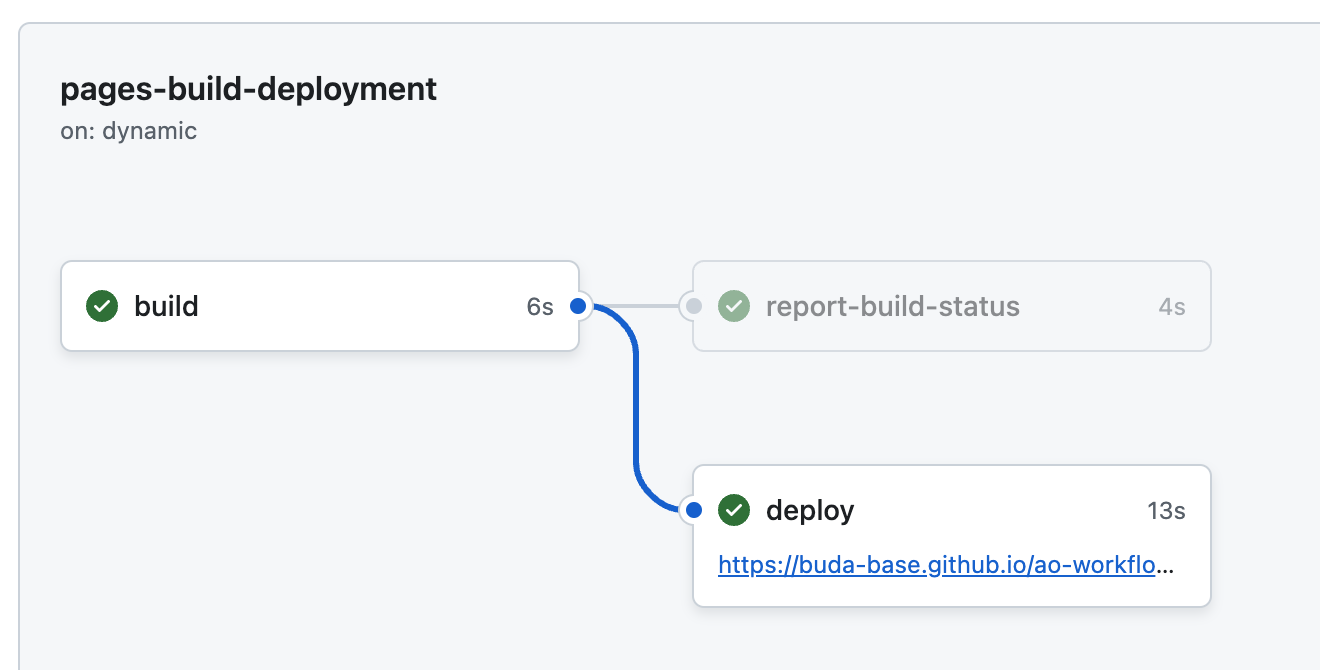Click the blue dot entering the deploy node
Viewport: 1320px width, 670px height.
click(x=692, y=510)
